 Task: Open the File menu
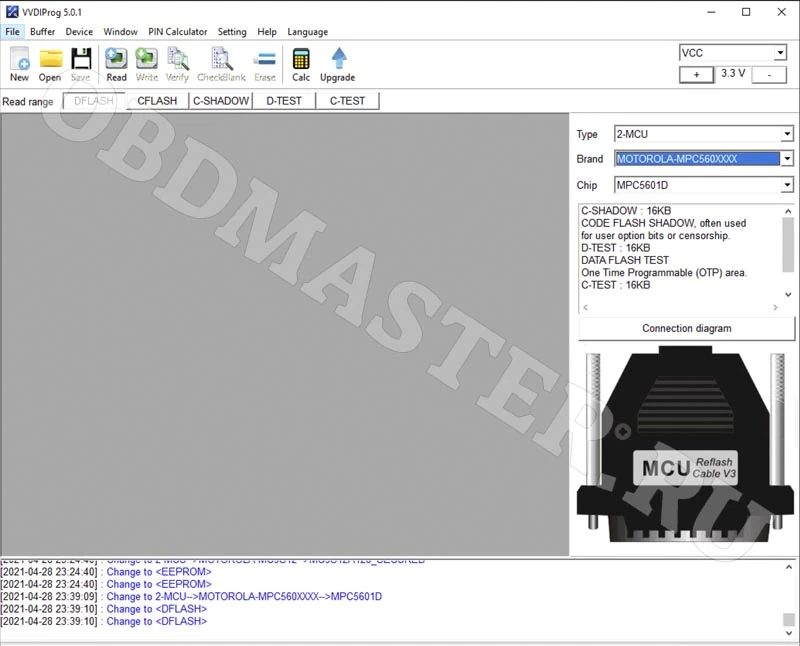point(12,32)
